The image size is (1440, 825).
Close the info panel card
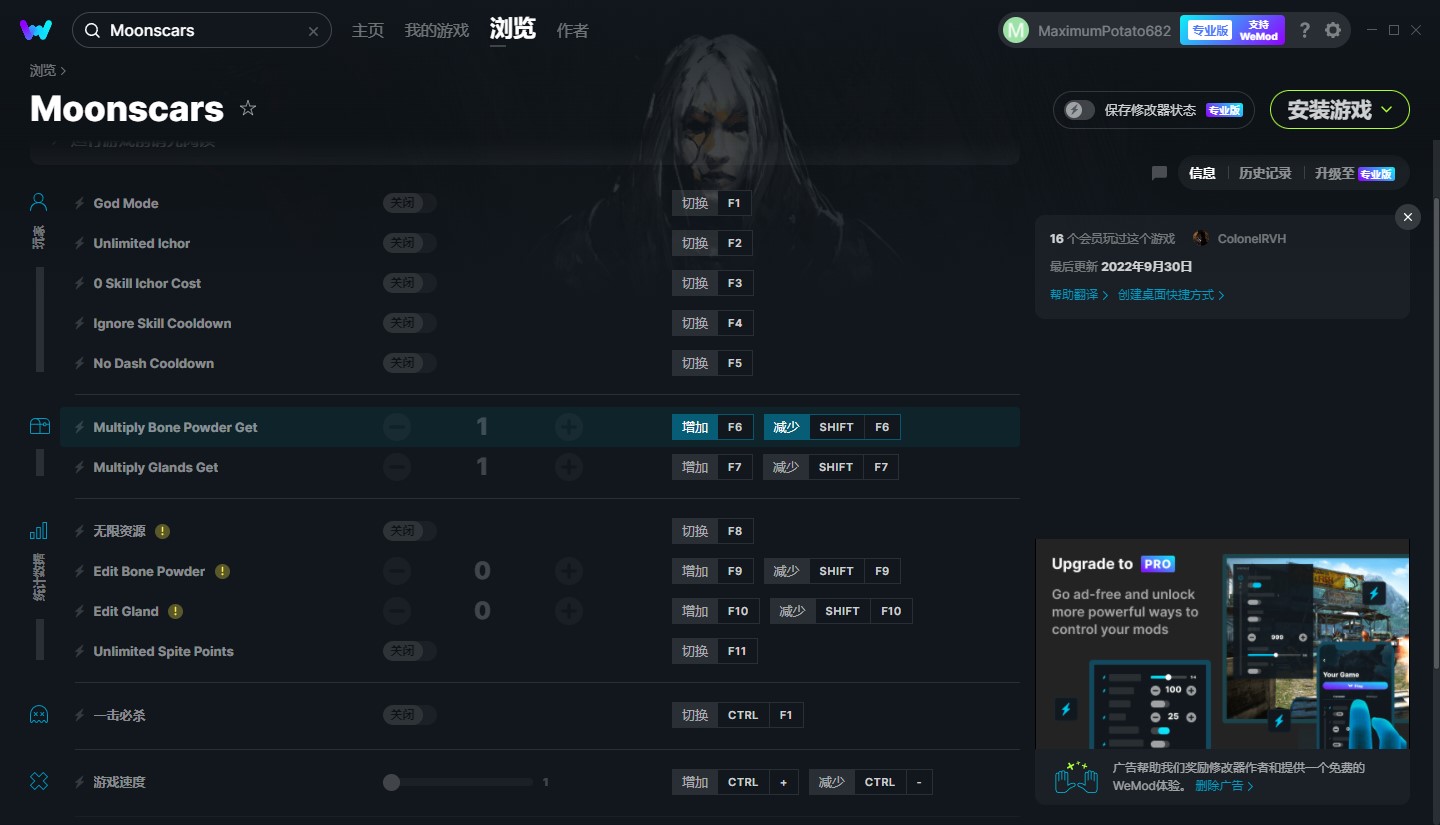[x=1408, y=217]
